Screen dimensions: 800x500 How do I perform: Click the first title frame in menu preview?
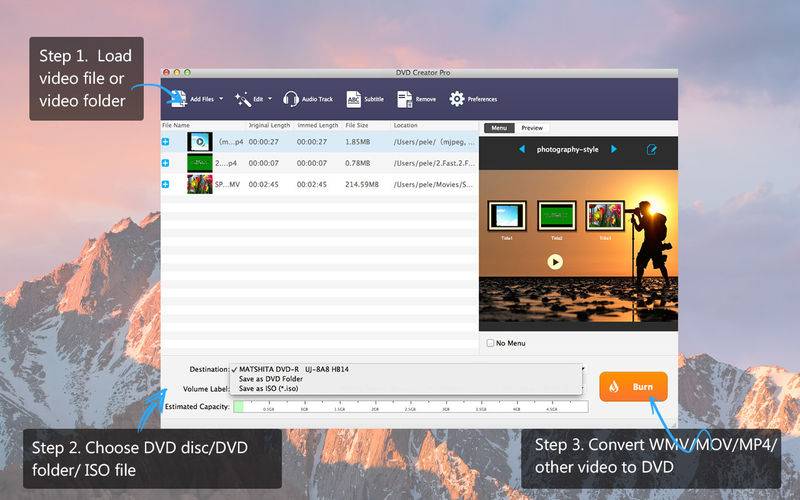[507, 216]
